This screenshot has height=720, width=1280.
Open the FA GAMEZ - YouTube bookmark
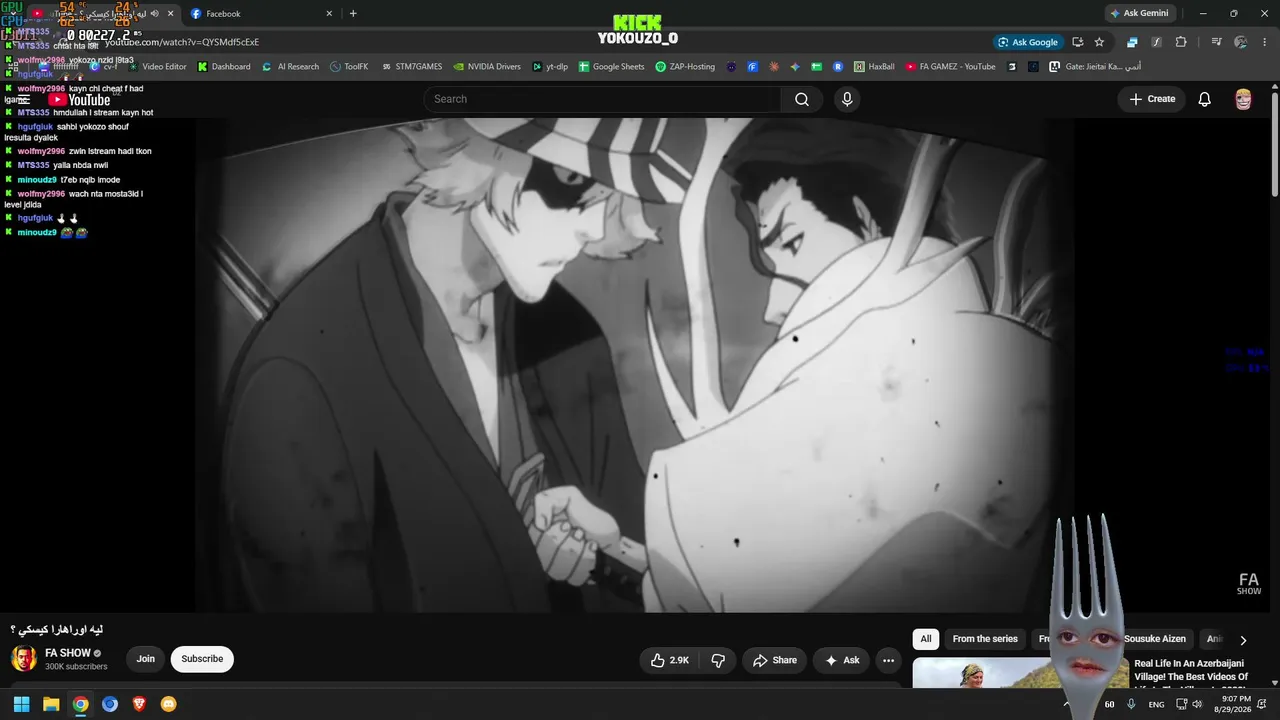[x=950, y=67]
